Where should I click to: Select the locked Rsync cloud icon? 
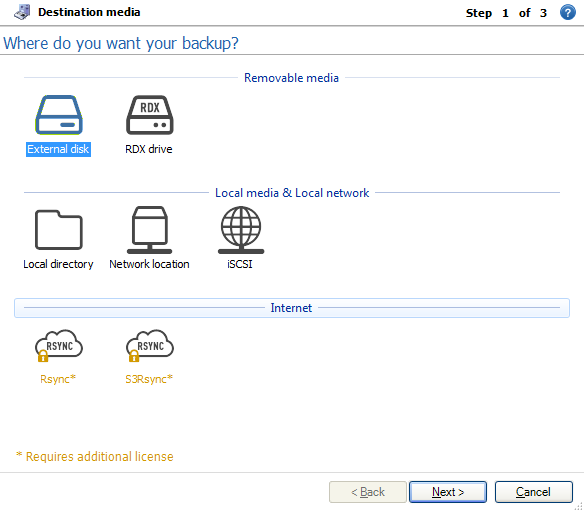59,346
